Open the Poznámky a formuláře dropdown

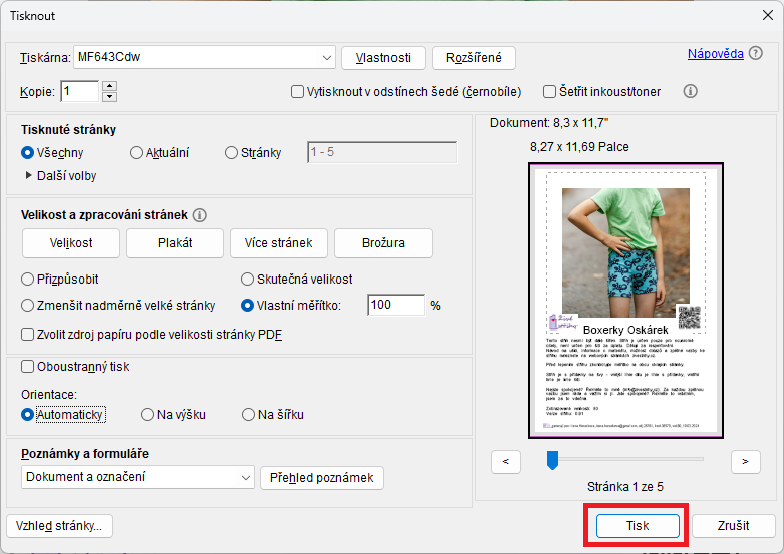(246, 478)
